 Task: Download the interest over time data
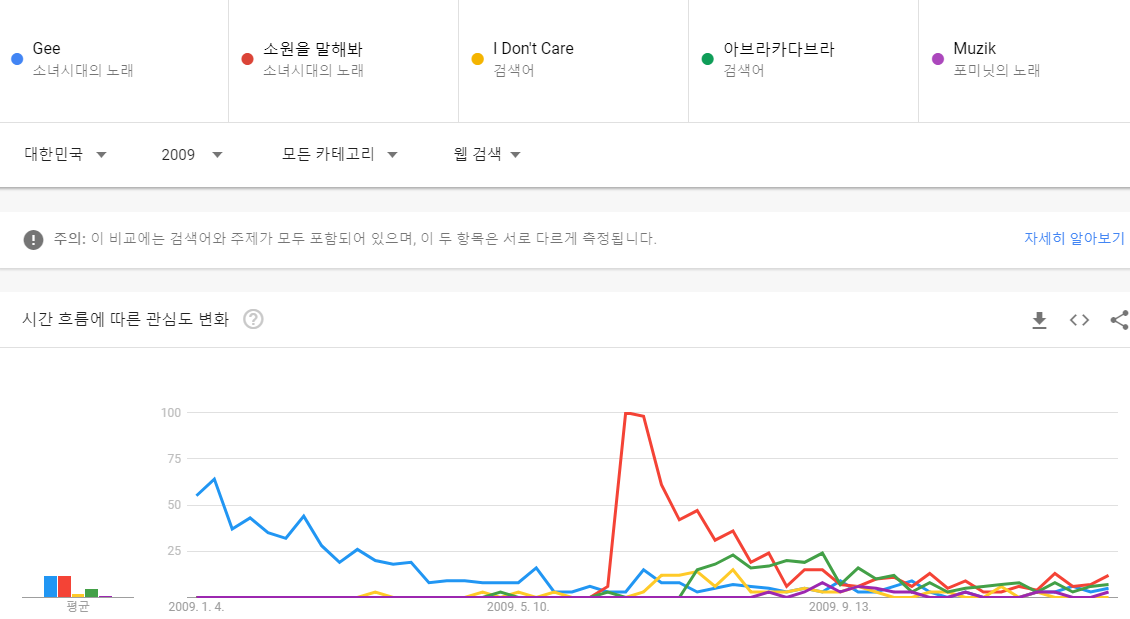point(1039,320)
